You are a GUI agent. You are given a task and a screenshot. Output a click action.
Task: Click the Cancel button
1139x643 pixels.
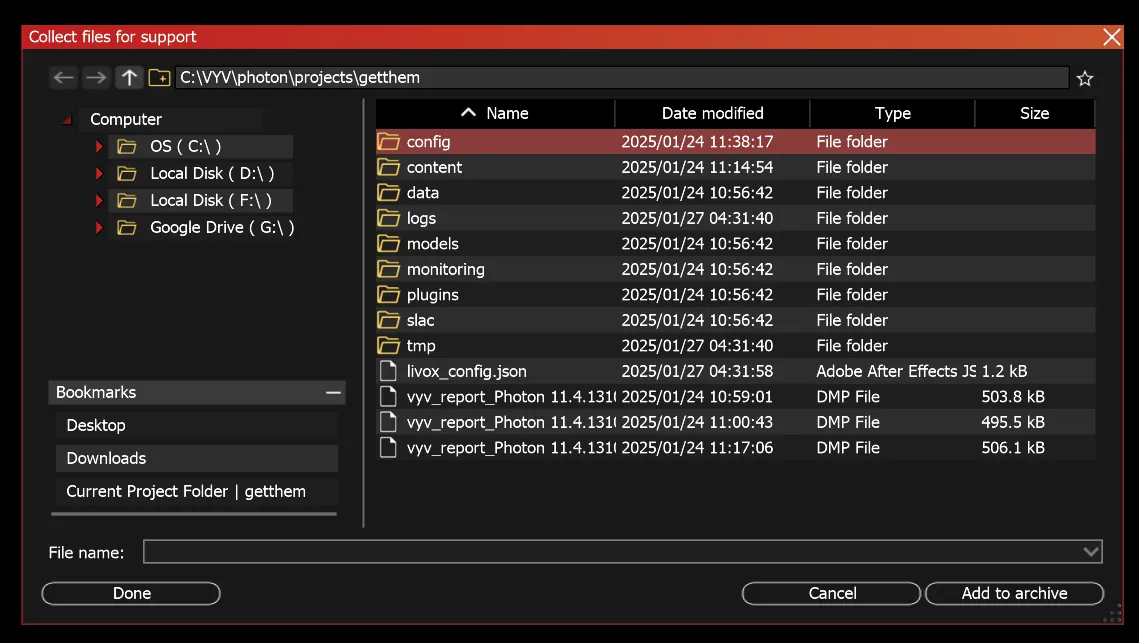pyautogui.click(x=832, y=593)
